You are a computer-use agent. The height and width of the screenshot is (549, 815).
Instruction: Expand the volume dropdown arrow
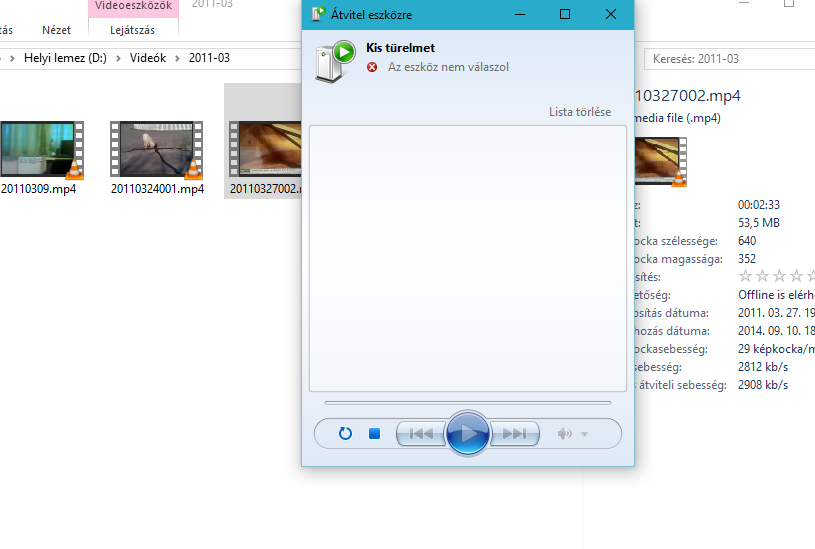[x=584, y=434]
